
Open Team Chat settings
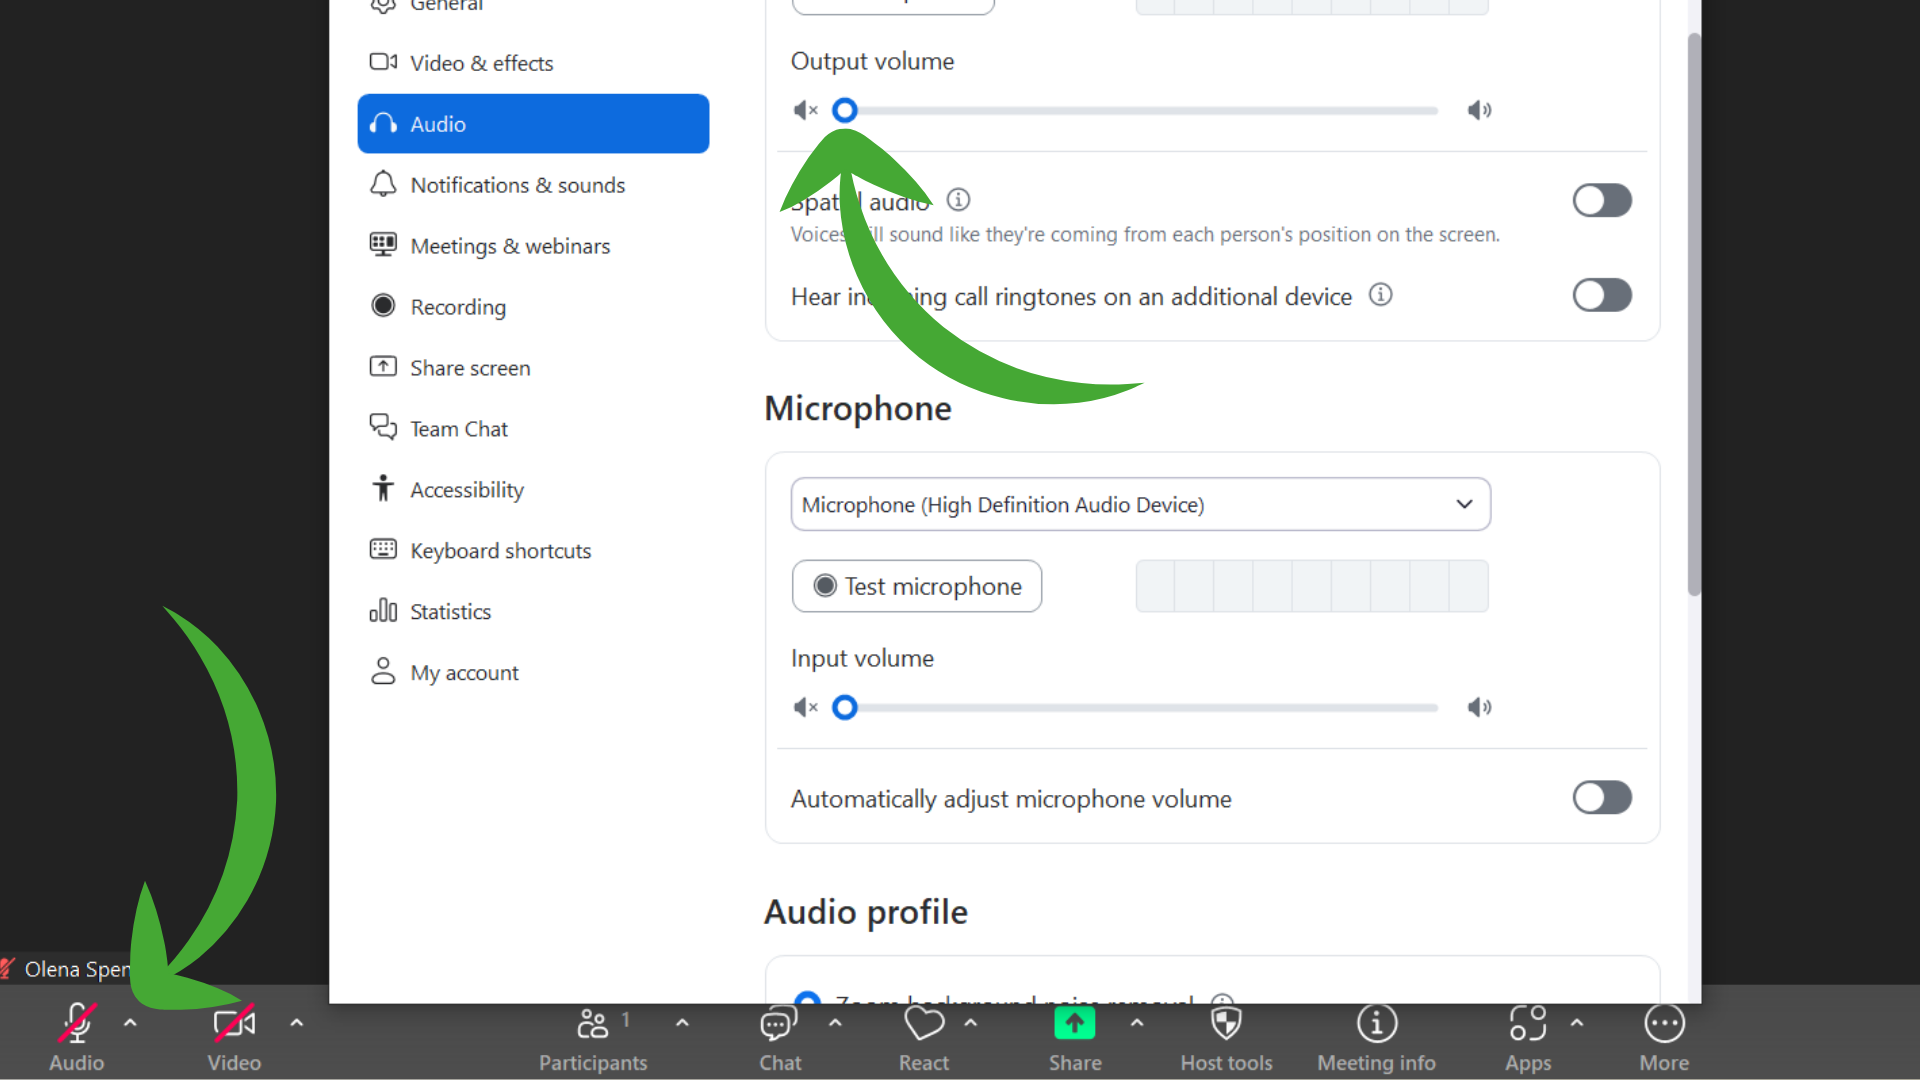click(x=459, y=428)
